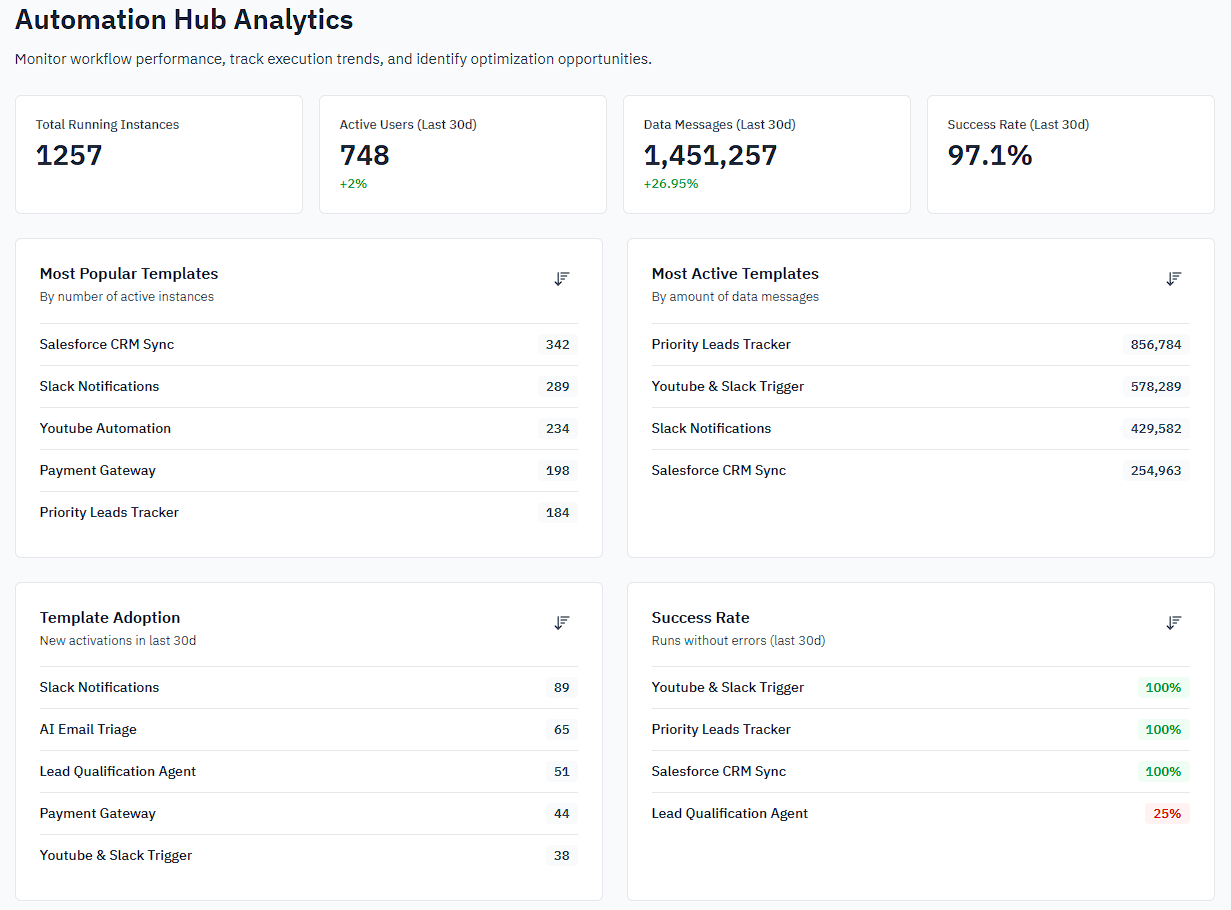Open AI Email Triage adoption row
Viewport: 1231px width, 910px height.
309,730
